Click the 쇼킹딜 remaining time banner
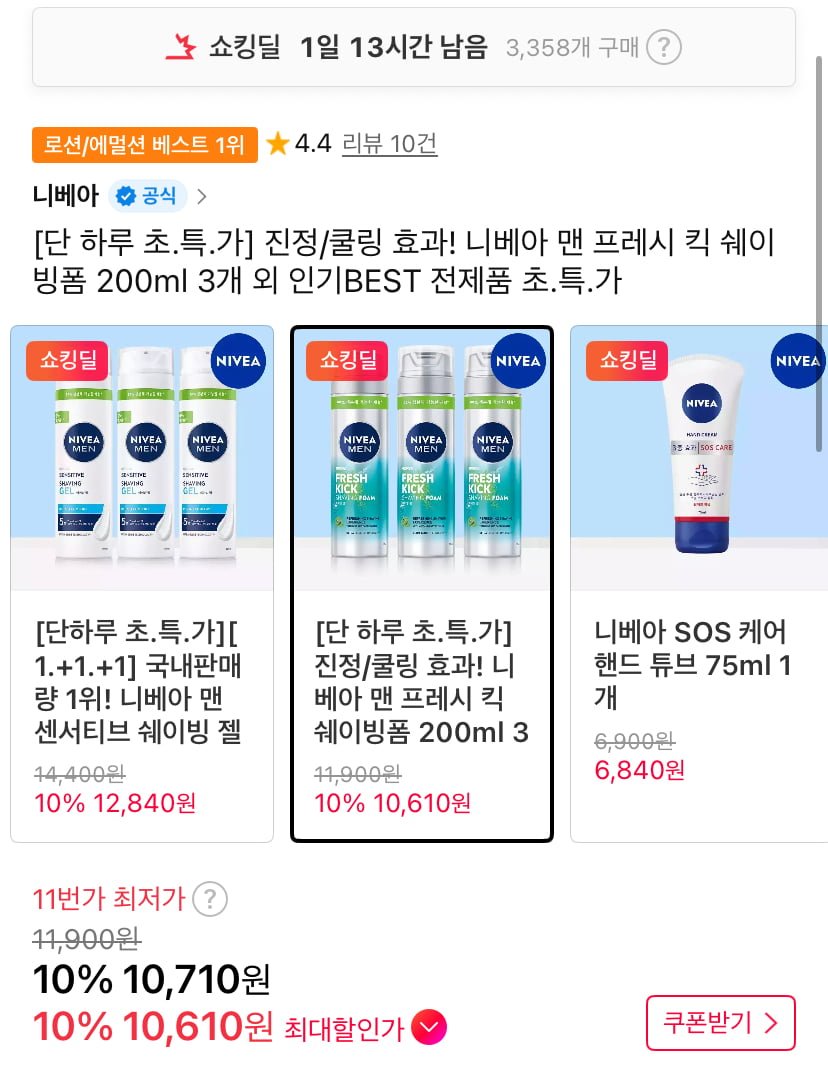The height and width of the screenshot is (1066, 828). 414,47
